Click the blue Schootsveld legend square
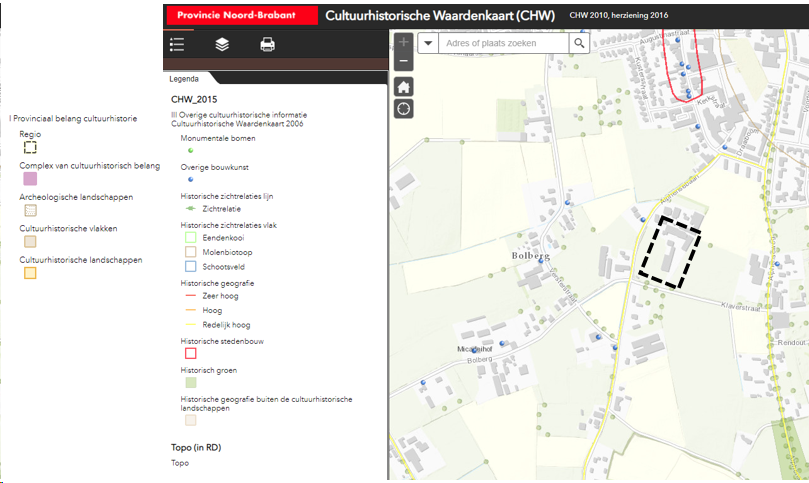Image resolution: width=809 pixels, height=483 pixels. (190, 267)
